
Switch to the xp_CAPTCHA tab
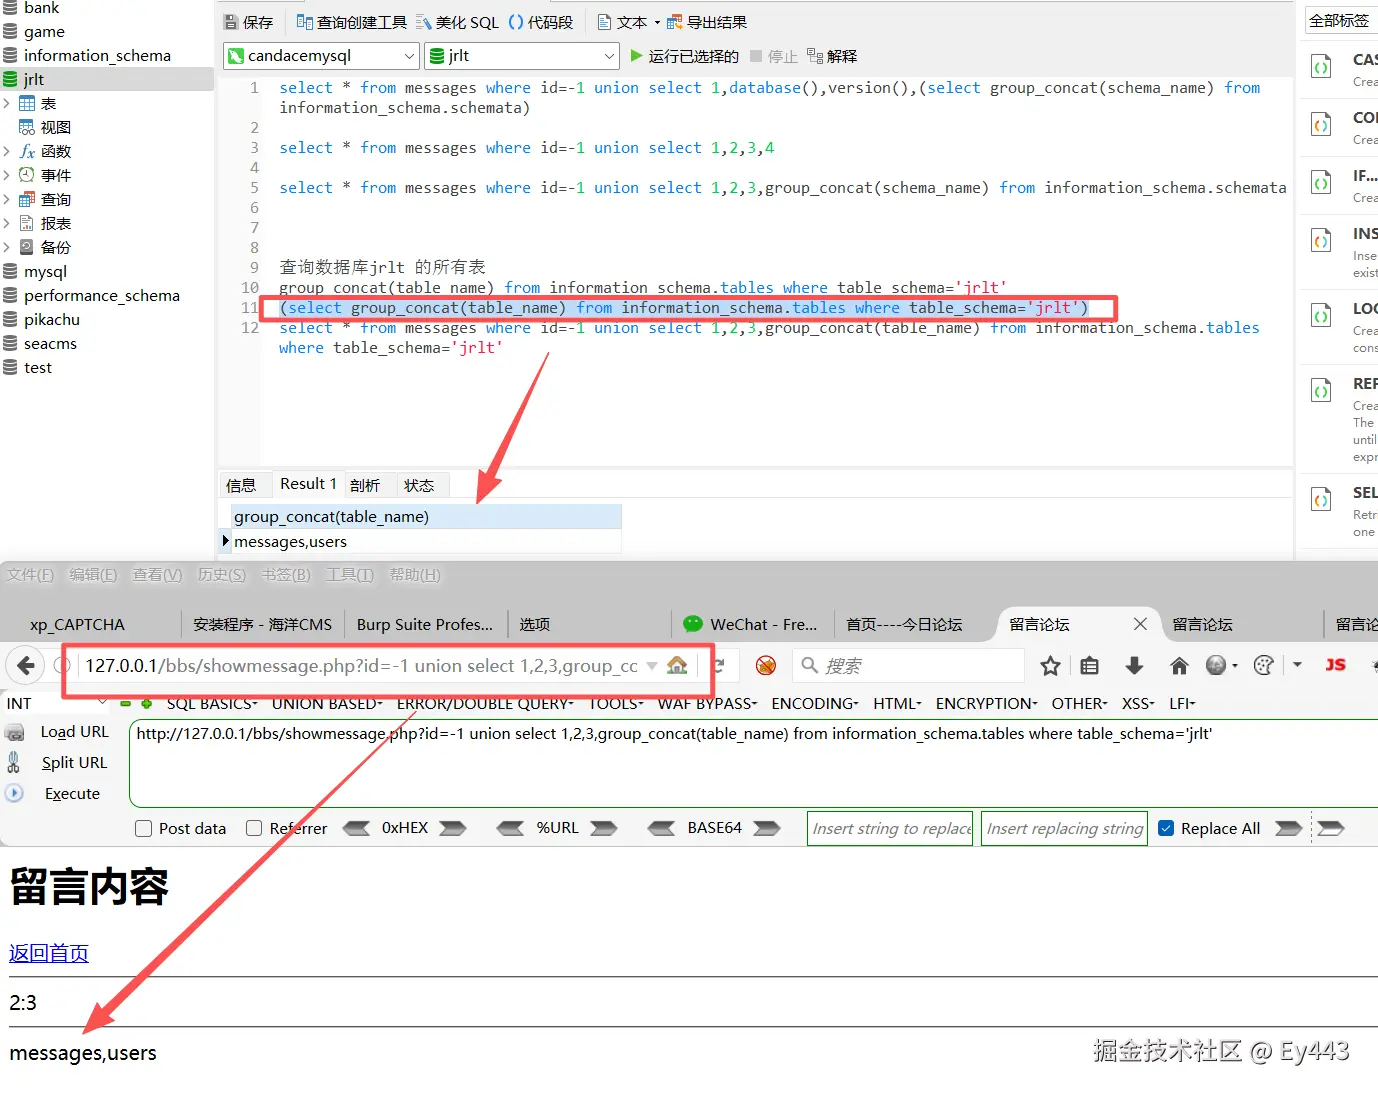[x=77, y=624]
